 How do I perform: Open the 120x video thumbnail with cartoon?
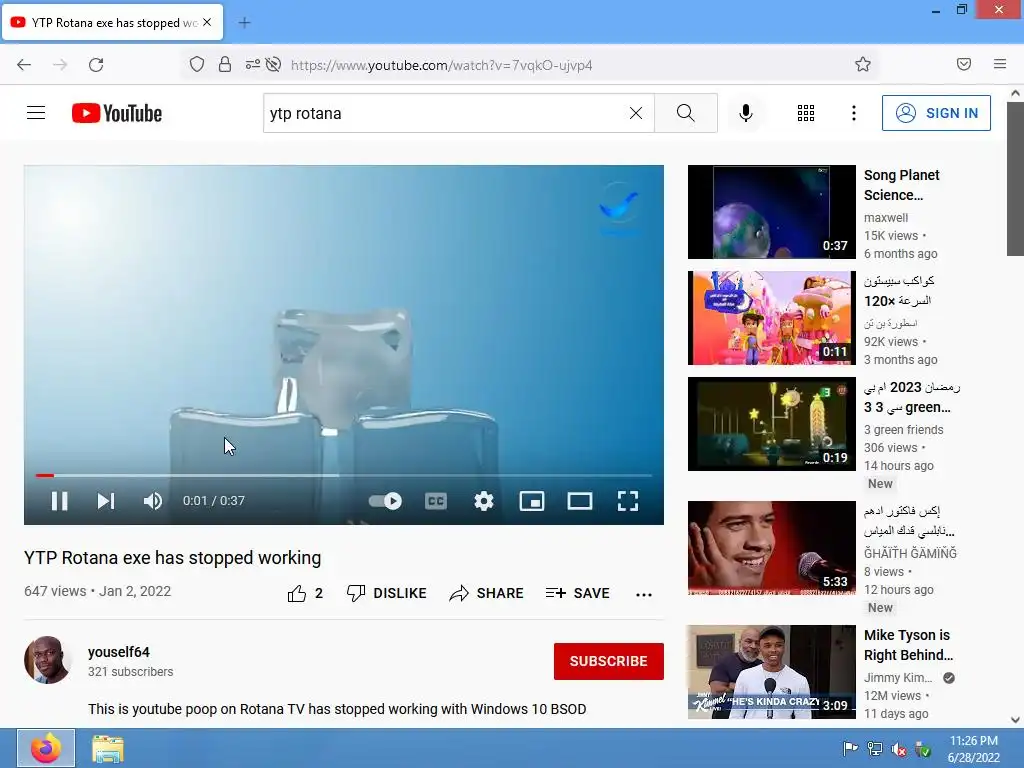(x=771, y=318)
